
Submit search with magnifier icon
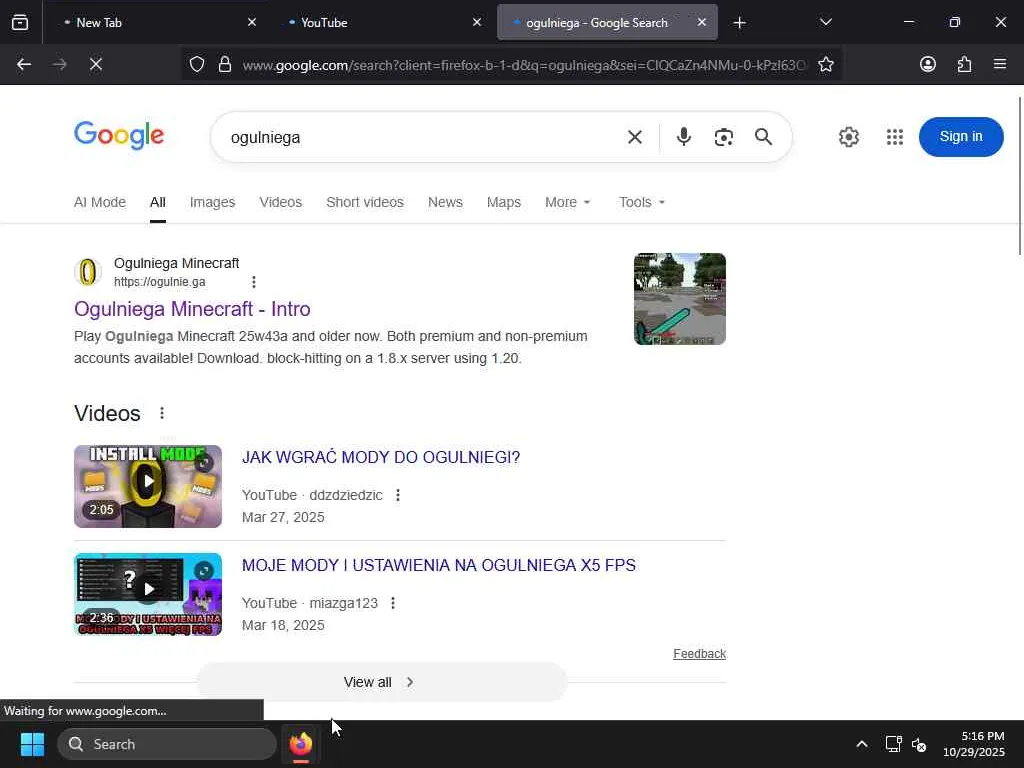pos(763,137)
